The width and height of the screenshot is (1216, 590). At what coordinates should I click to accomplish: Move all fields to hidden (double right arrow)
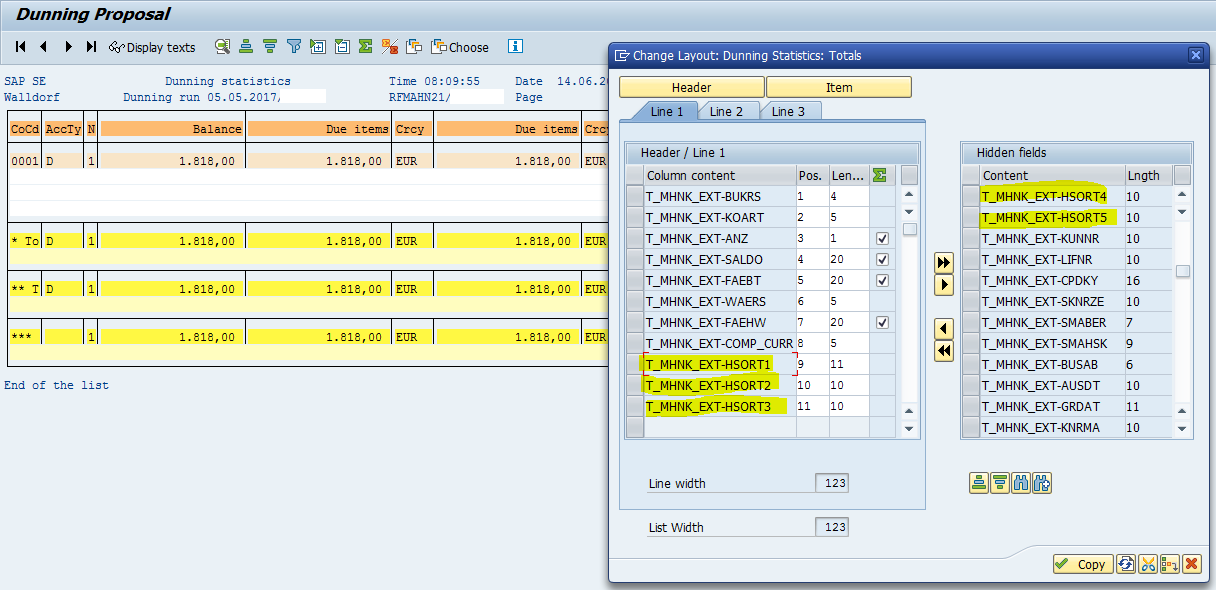pyautogui.click(x=943, y=263)
